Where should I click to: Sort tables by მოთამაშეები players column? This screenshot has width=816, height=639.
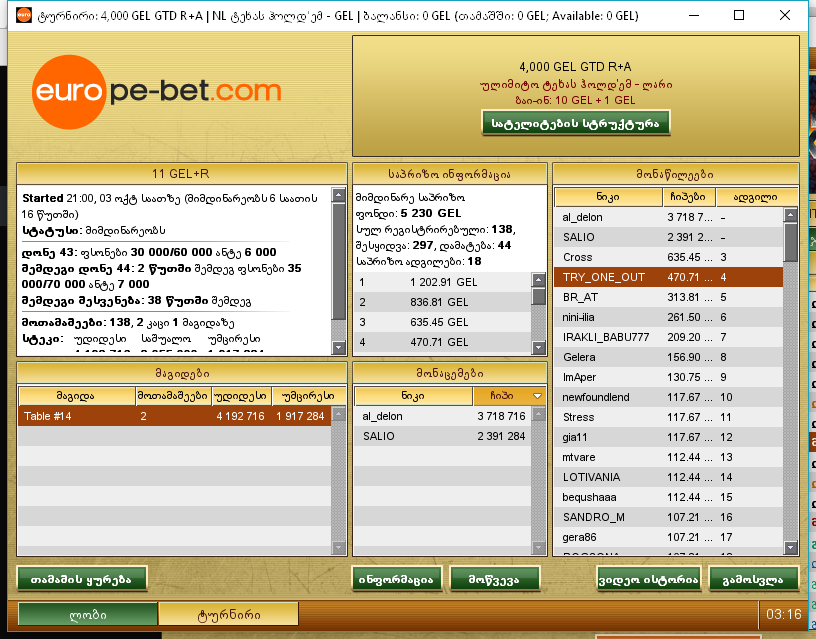(173, 396)
